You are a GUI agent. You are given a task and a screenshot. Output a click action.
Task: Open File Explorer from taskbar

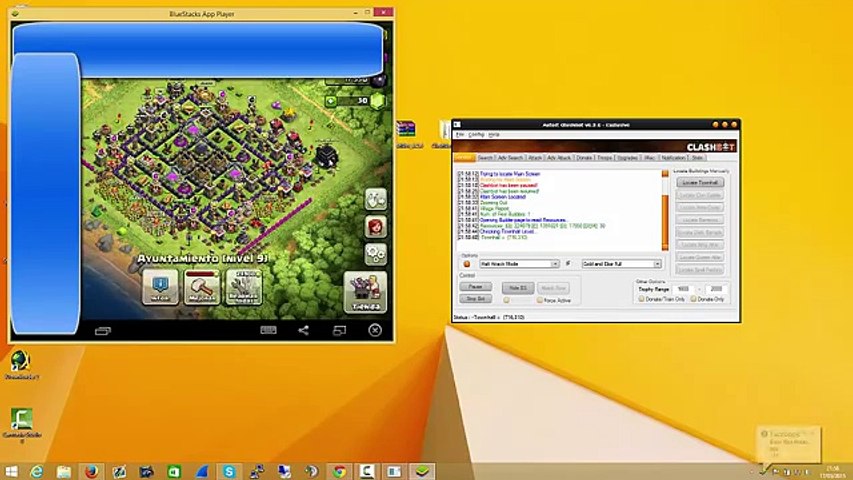pyautogui.click(x=64, y=471)
